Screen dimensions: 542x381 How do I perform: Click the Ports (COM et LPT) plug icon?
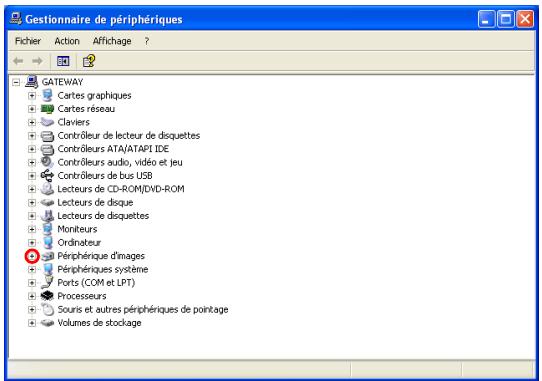(47, 282)
